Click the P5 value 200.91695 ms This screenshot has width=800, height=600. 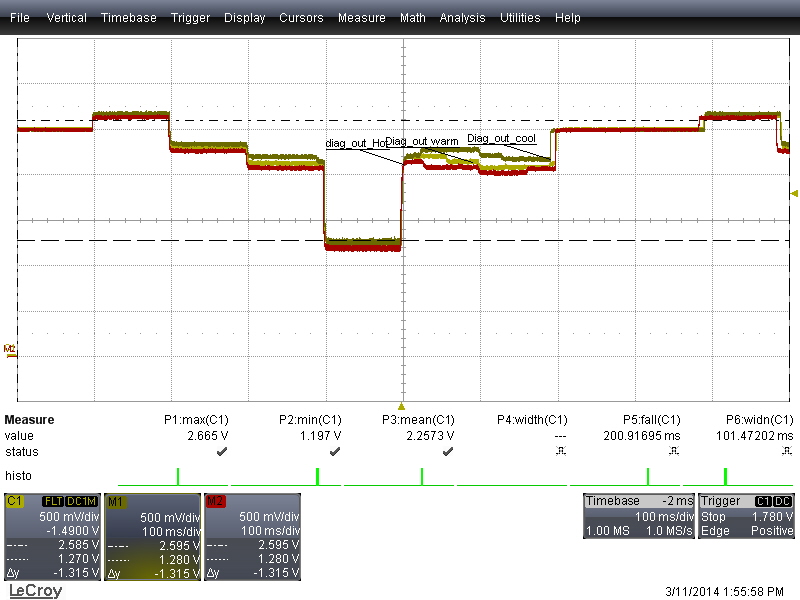coord(642,436)
